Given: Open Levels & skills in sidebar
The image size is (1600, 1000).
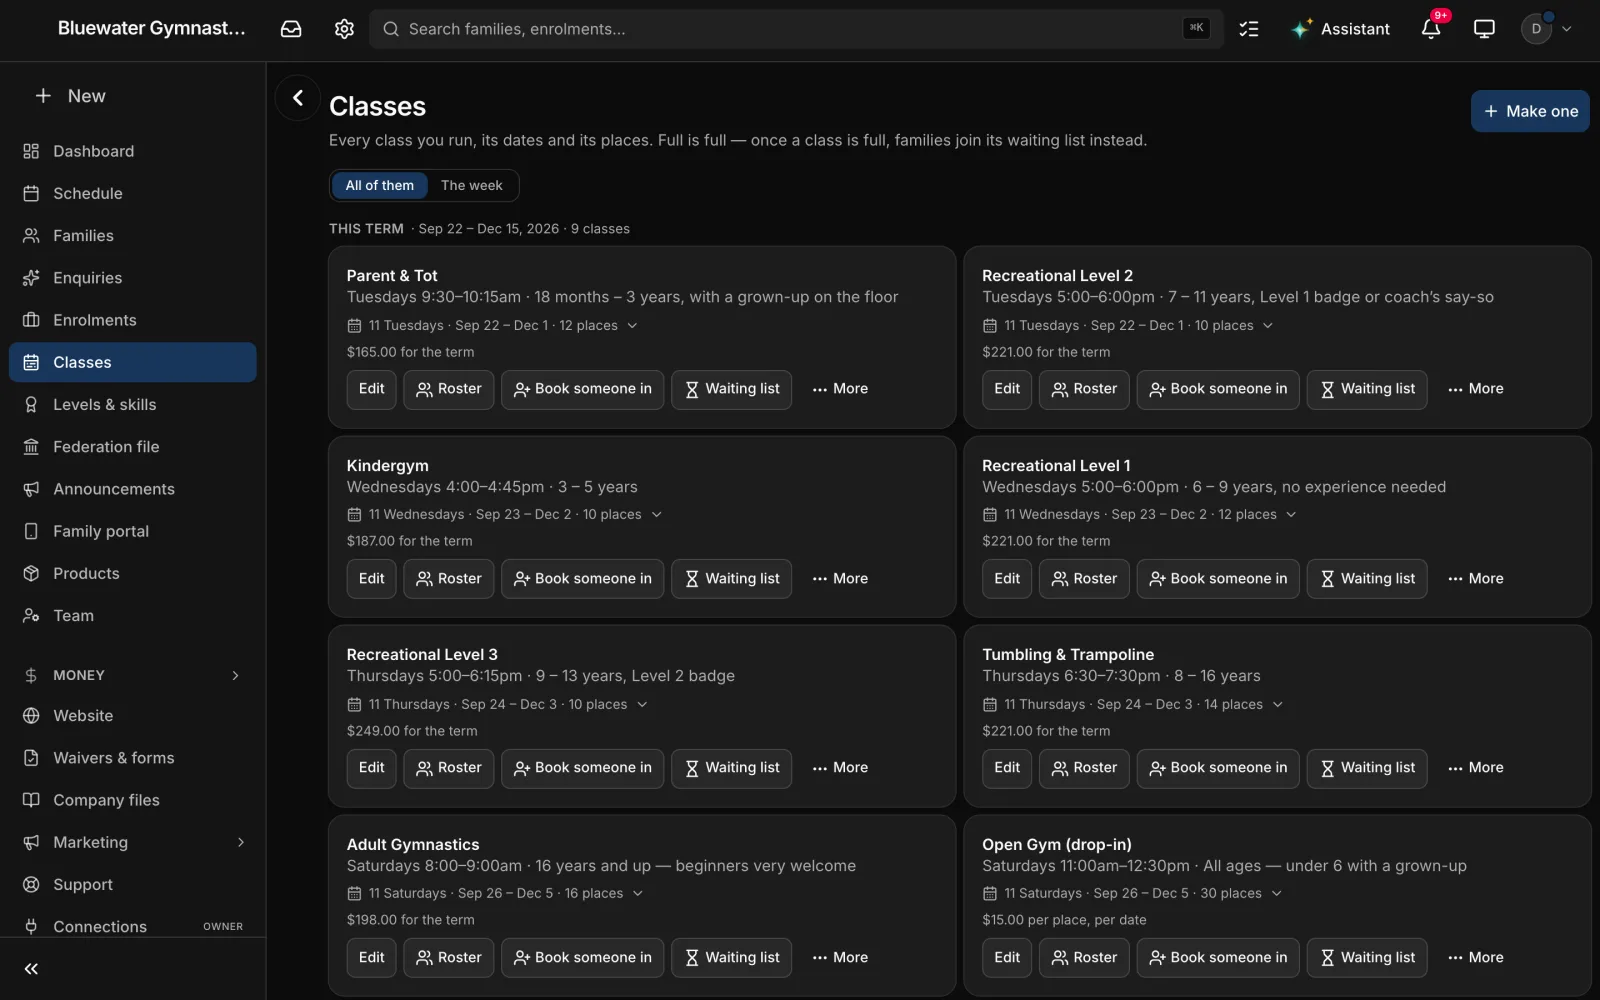Looking at the screenshot, I should point(133,404).
